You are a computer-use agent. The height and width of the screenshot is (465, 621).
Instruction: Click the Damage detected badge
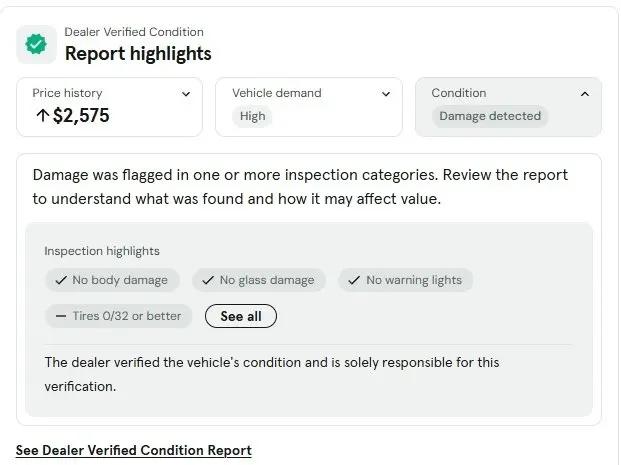point(490,116)
